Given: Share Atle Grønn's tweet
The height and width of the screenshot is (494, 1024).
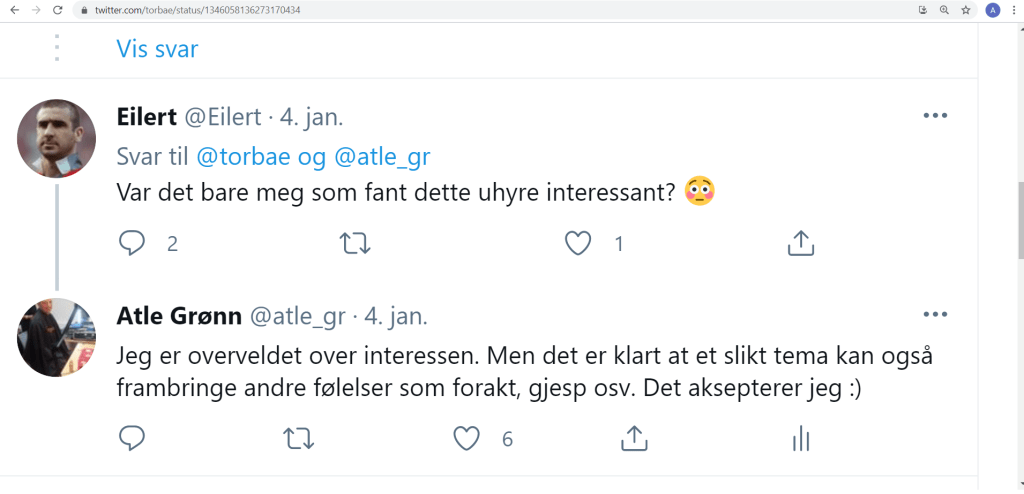Looking at the screenshot, I should coord(633,438).
